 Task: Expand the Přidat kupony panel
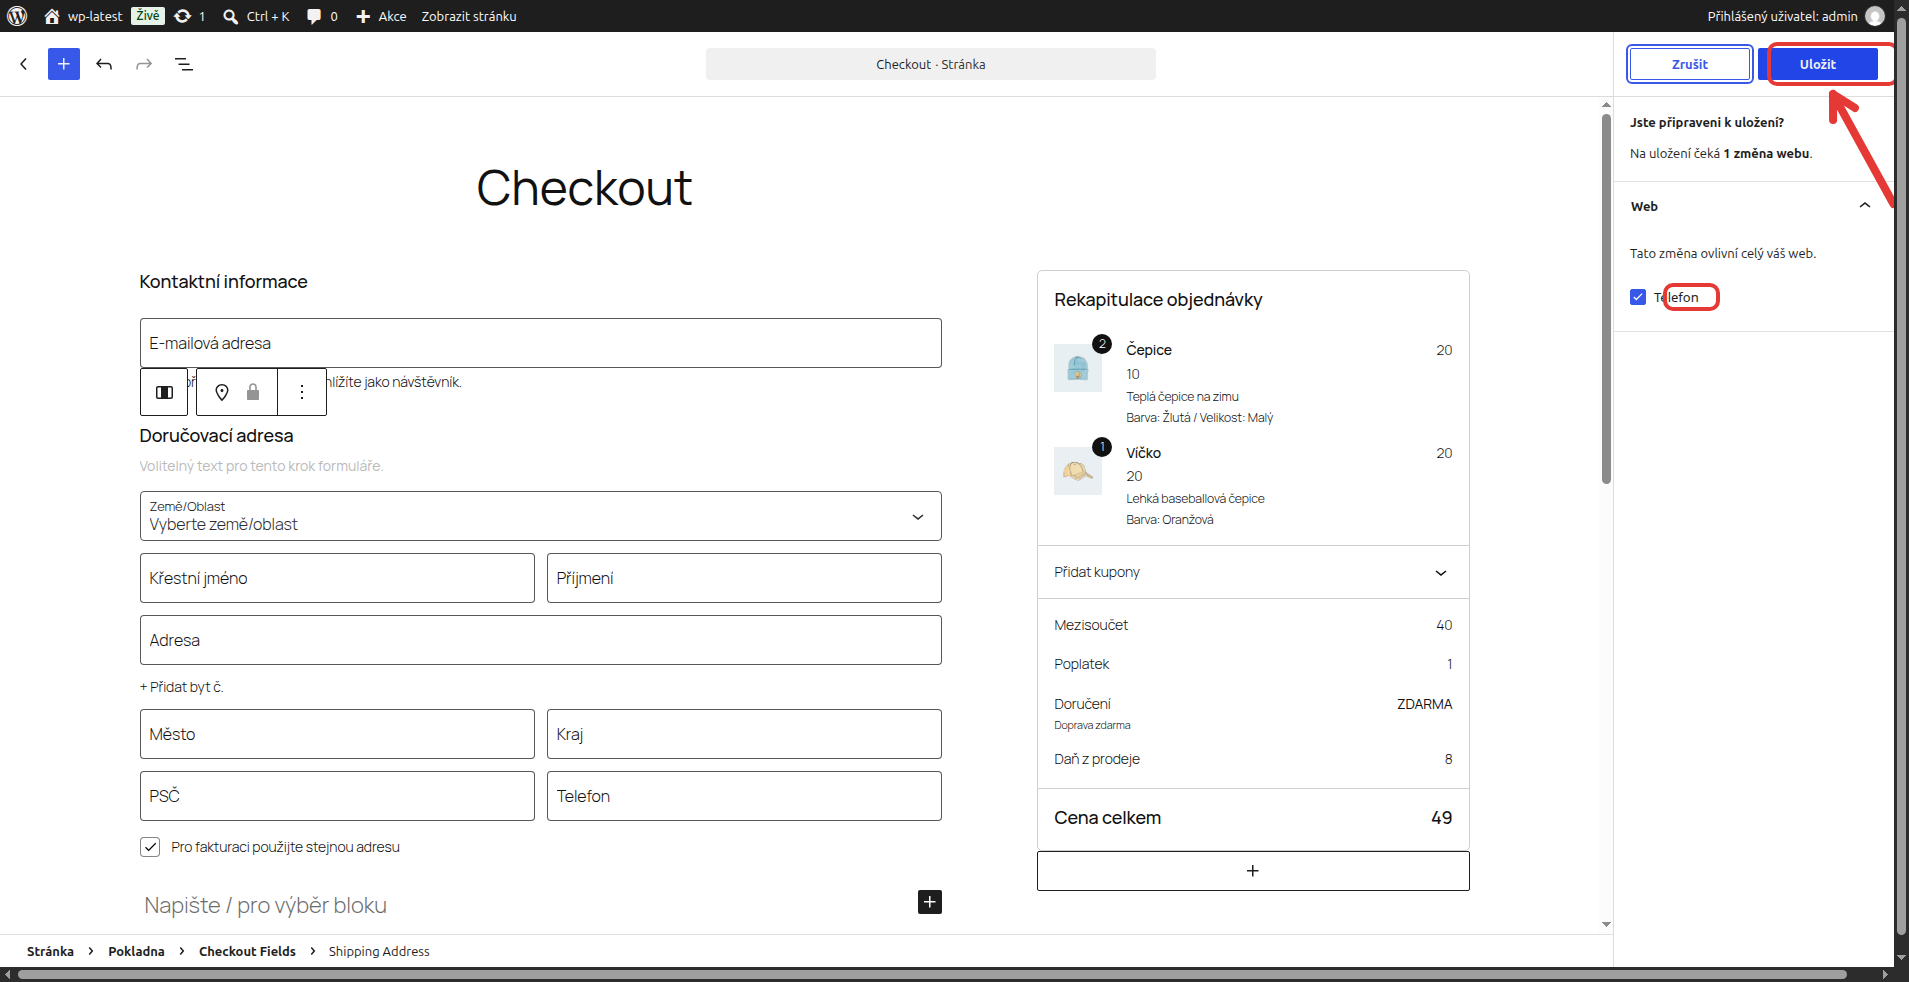(1253, 572)
